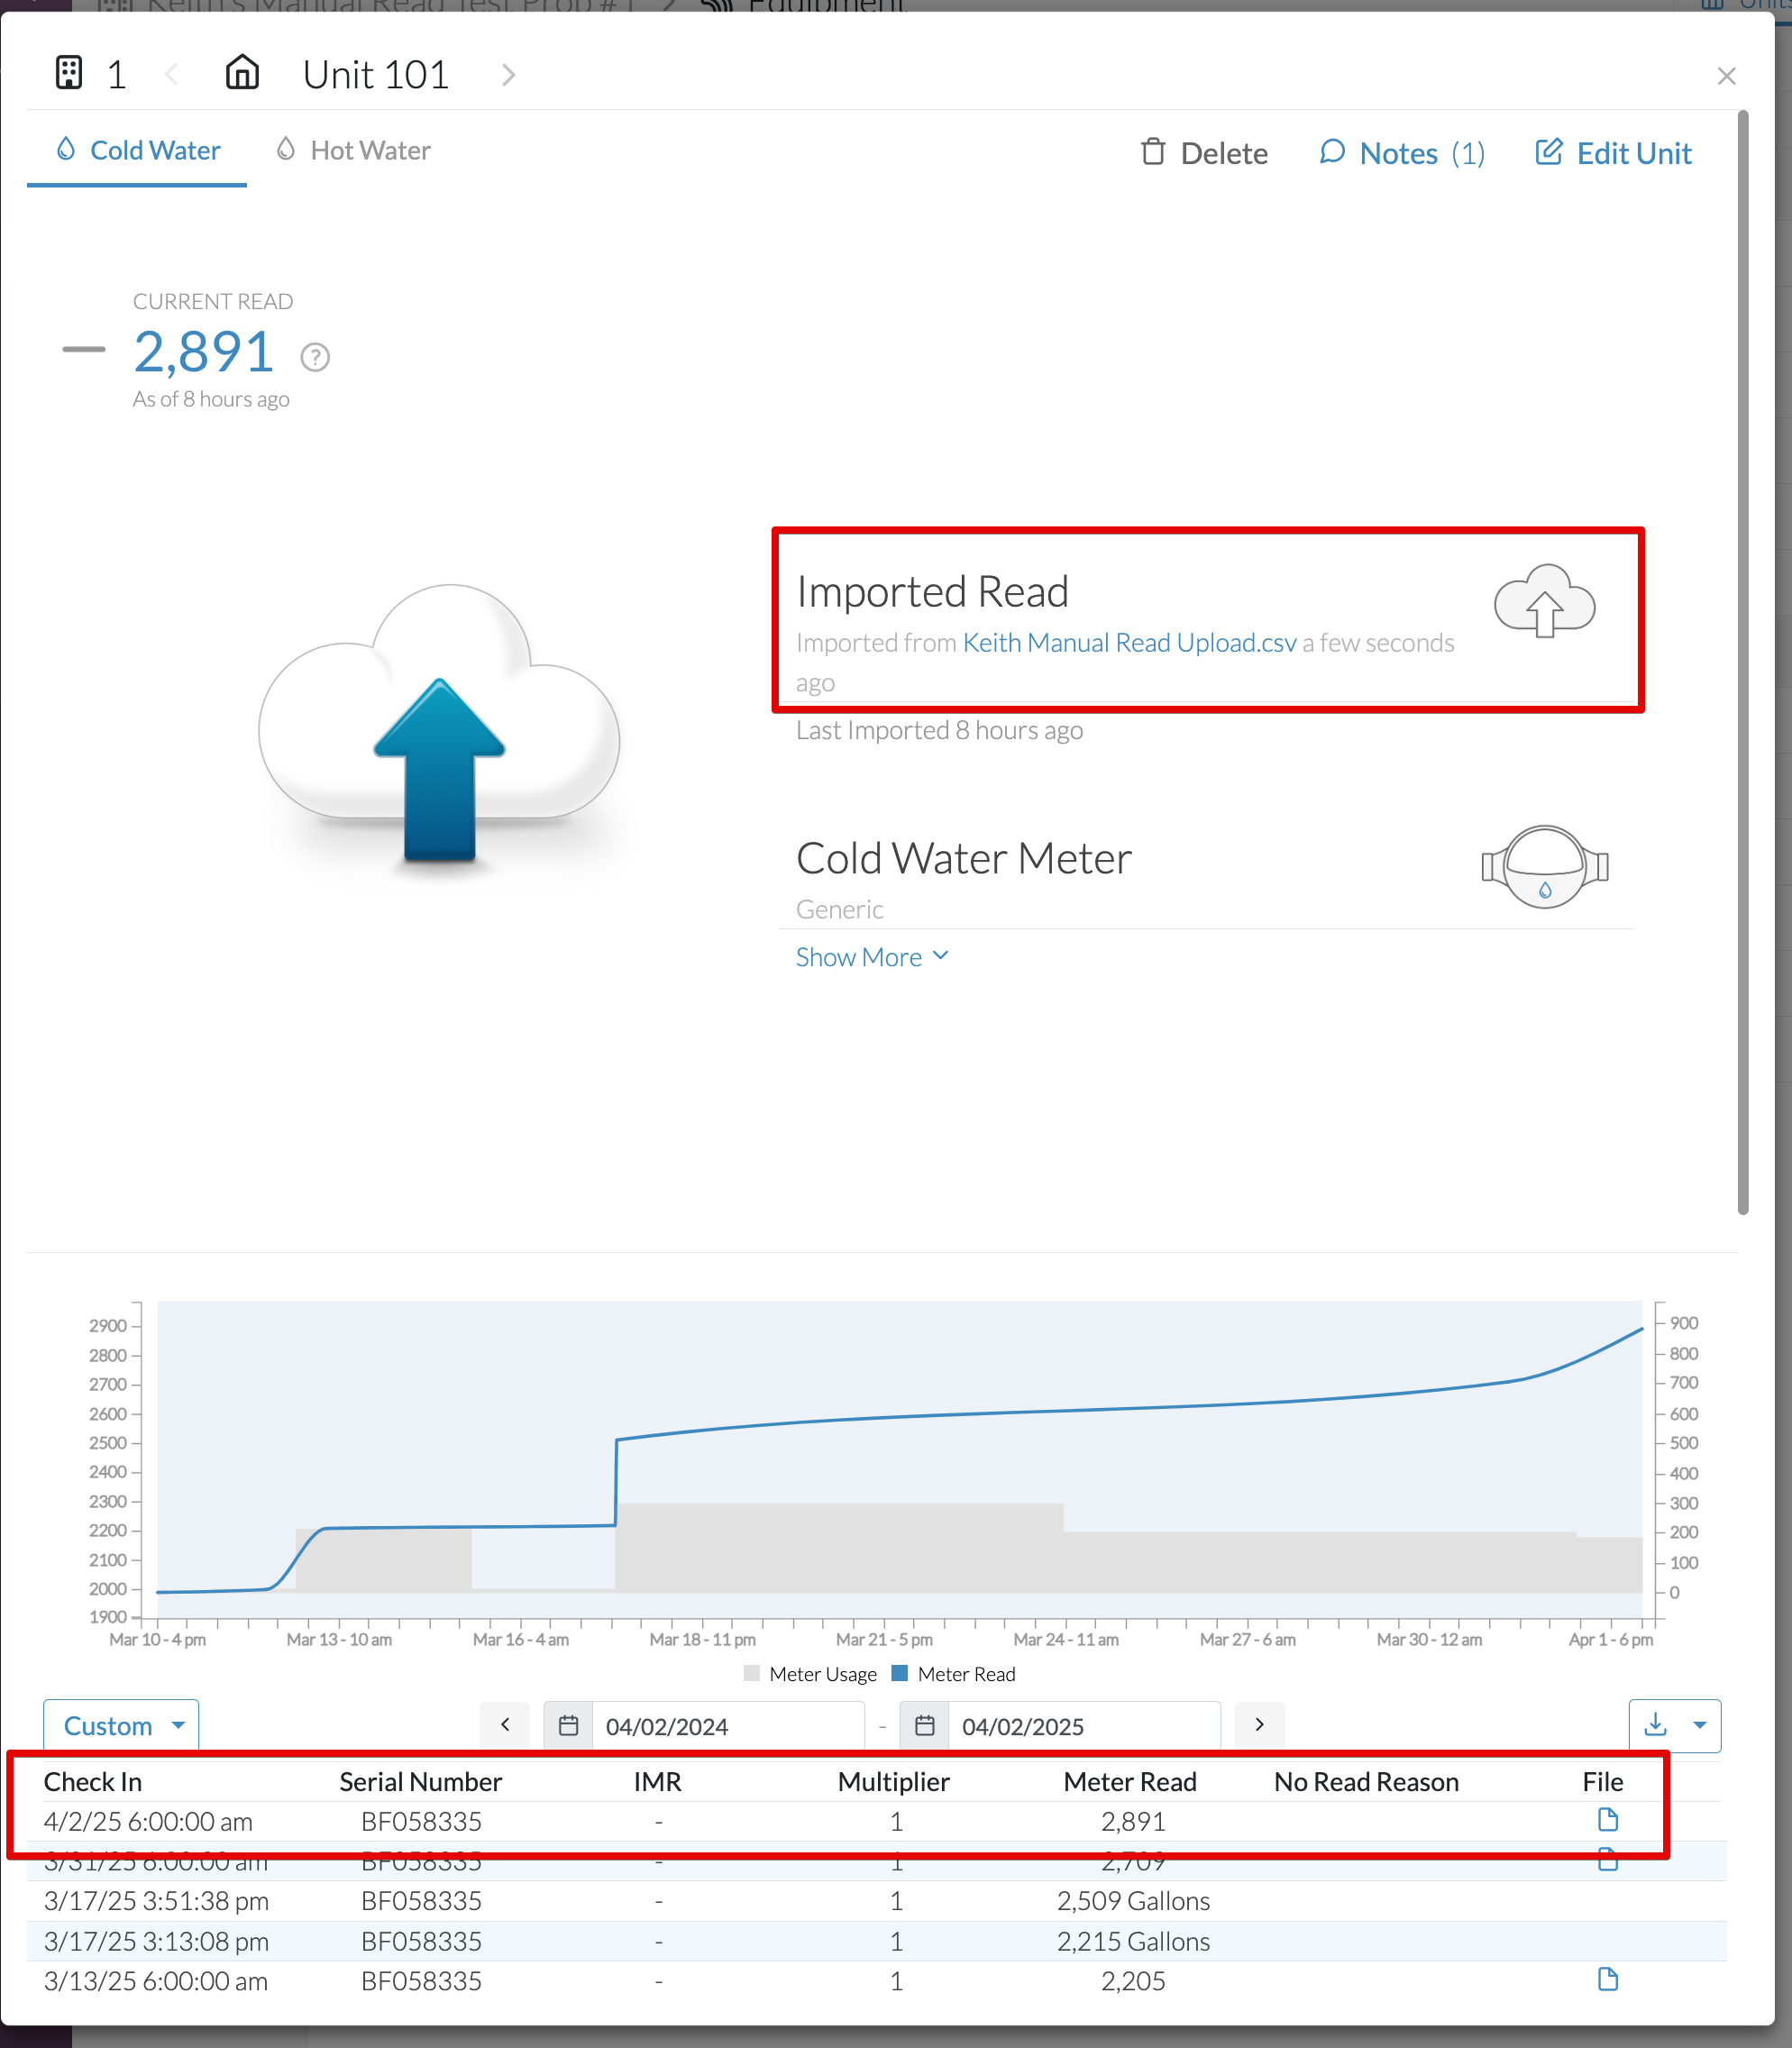Click the 04/02/2025 end date field
The height and width of the screenshot is (2048, 1792).
(x=1084, y=1726)
